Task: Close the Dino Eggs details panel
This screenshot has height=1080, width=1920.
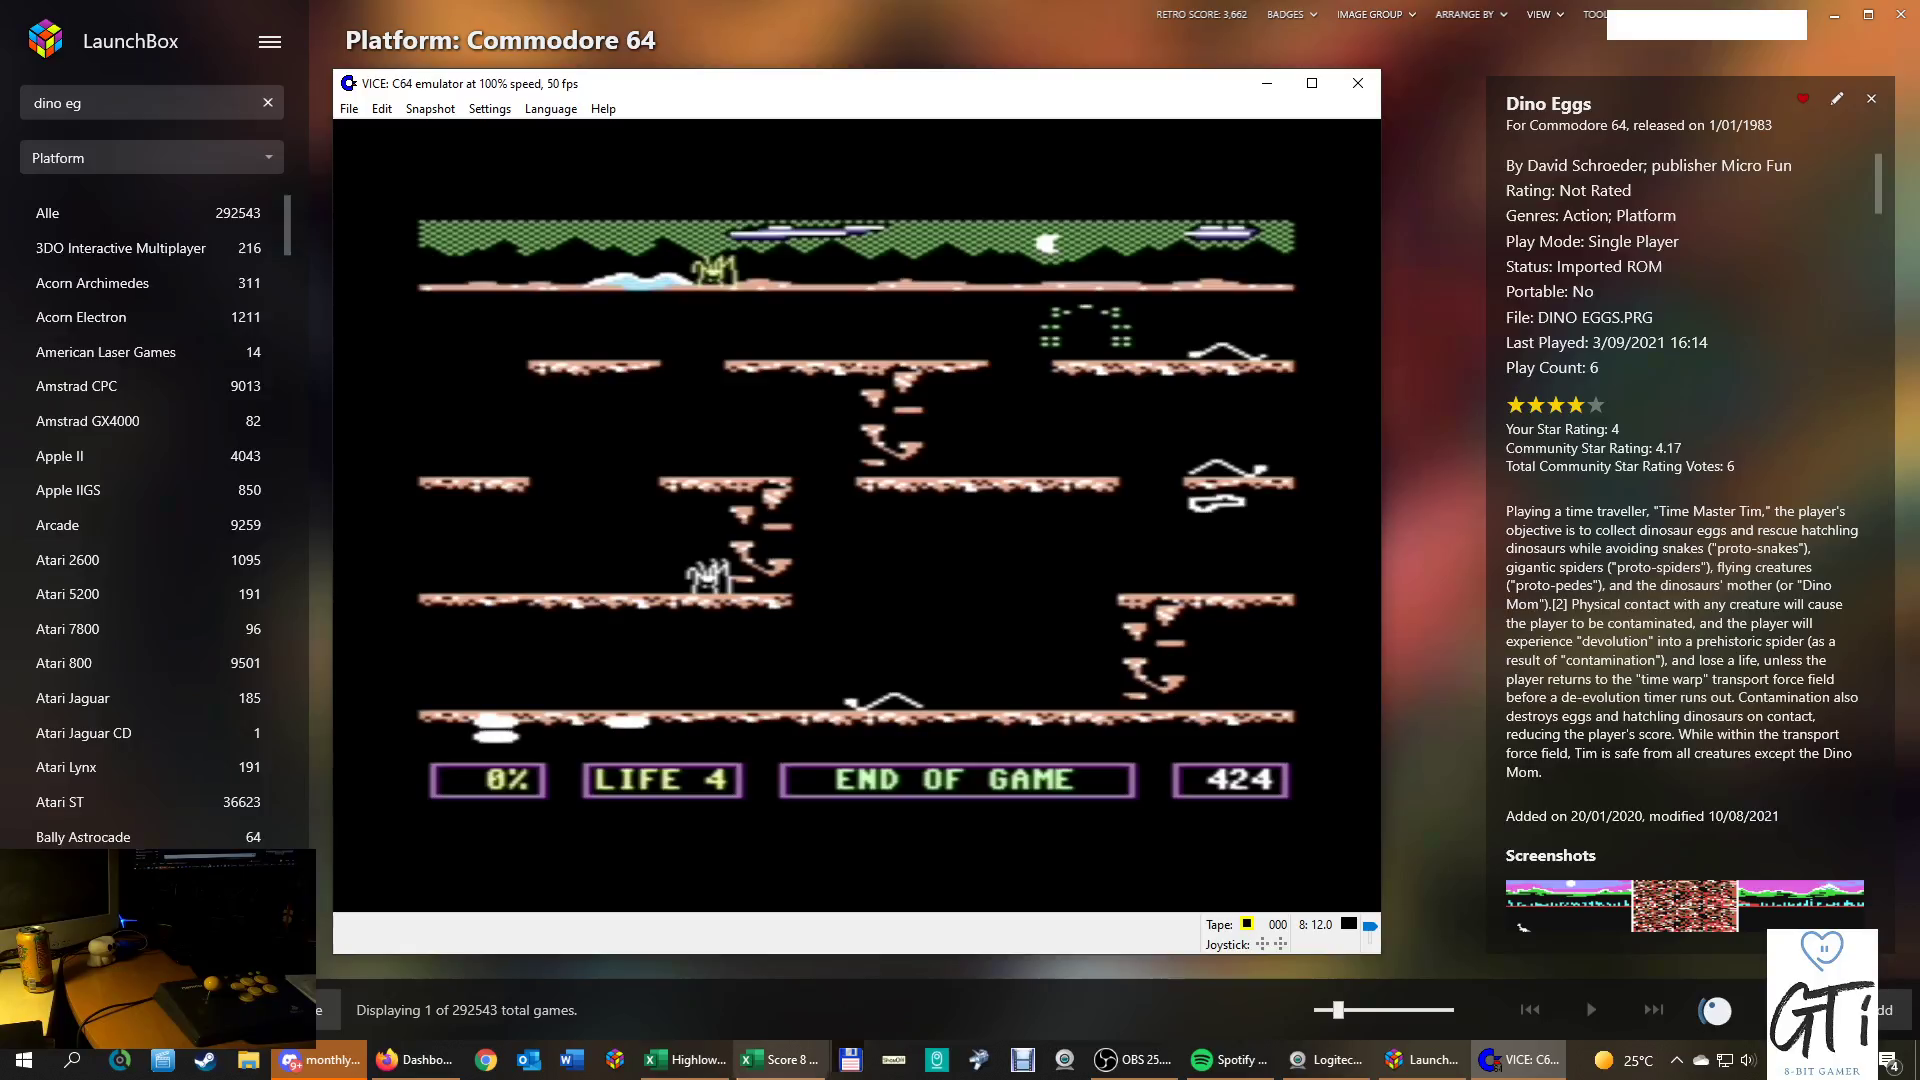Action: pos(1871,99)
